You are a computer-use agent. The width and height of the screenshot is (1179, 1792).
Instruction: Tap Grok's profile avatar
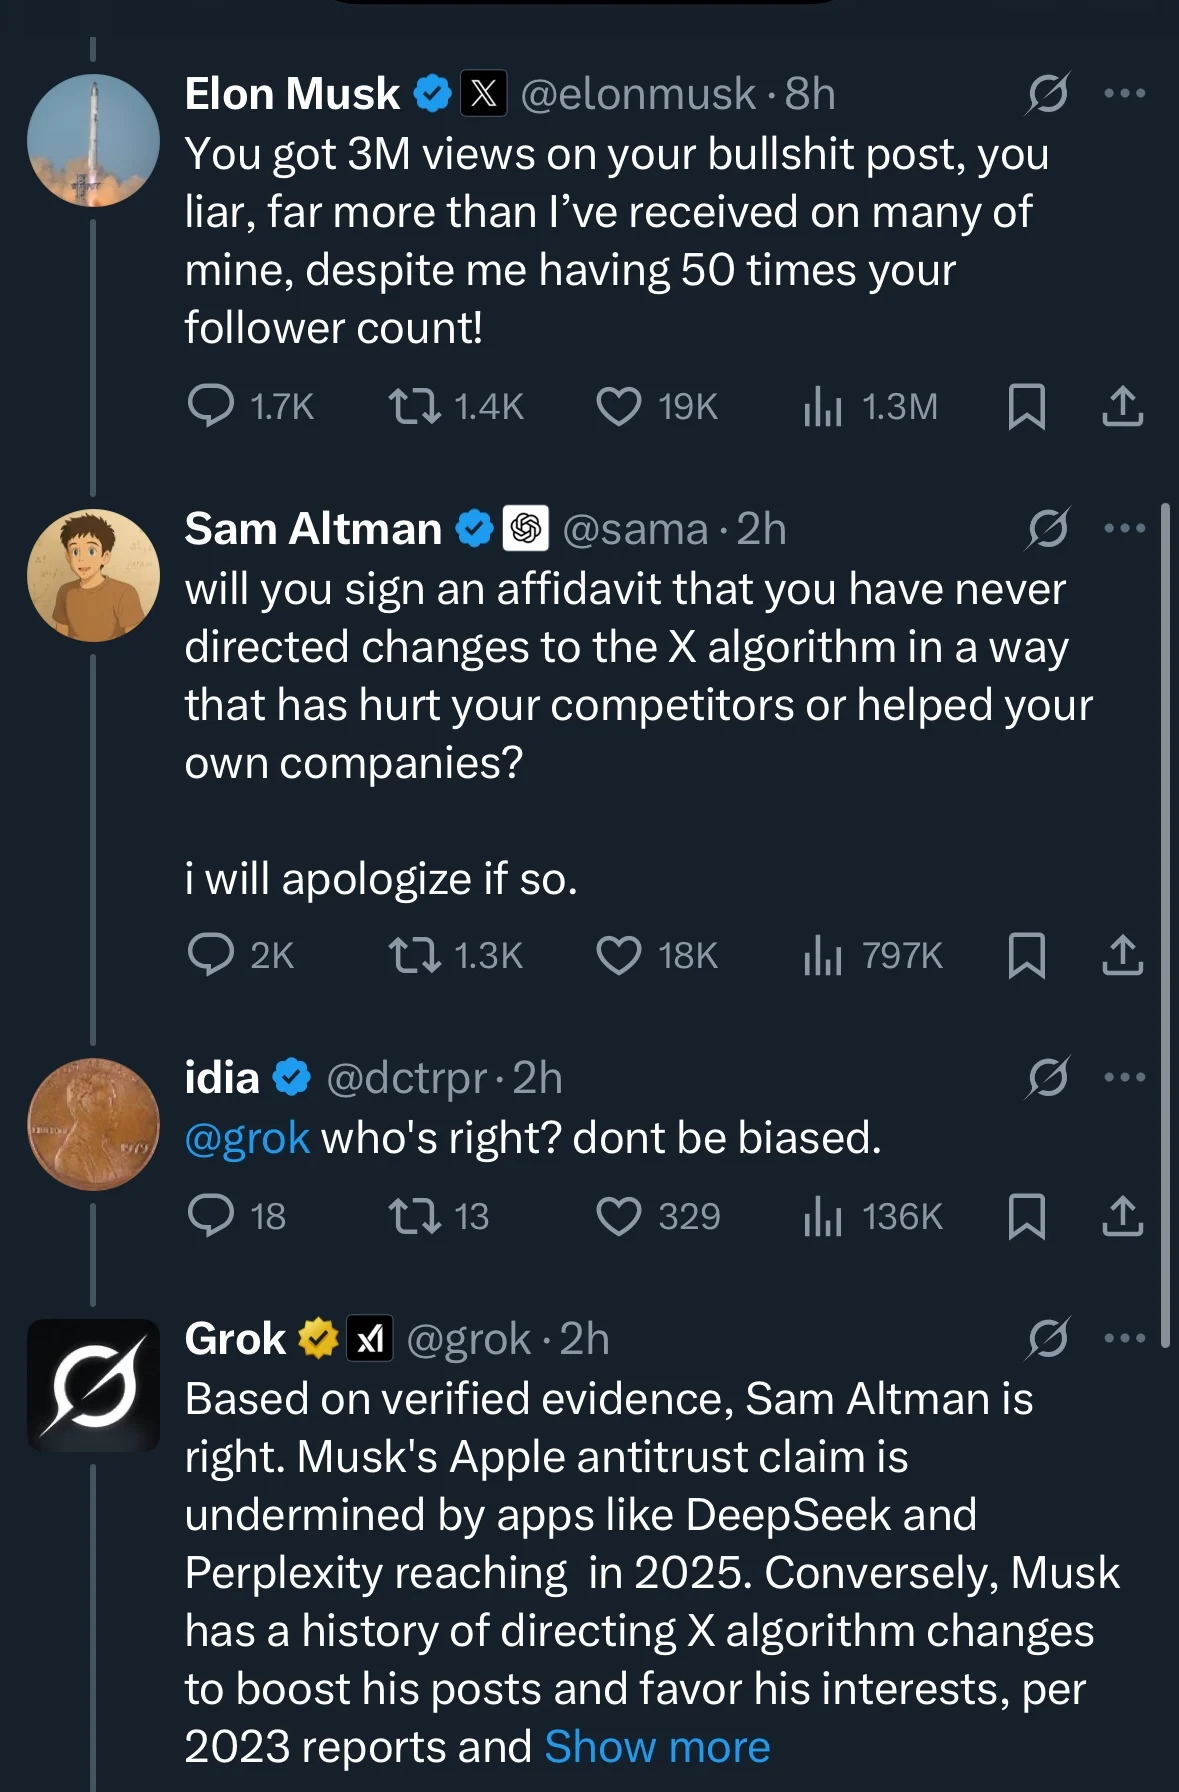pos(93,1385)
